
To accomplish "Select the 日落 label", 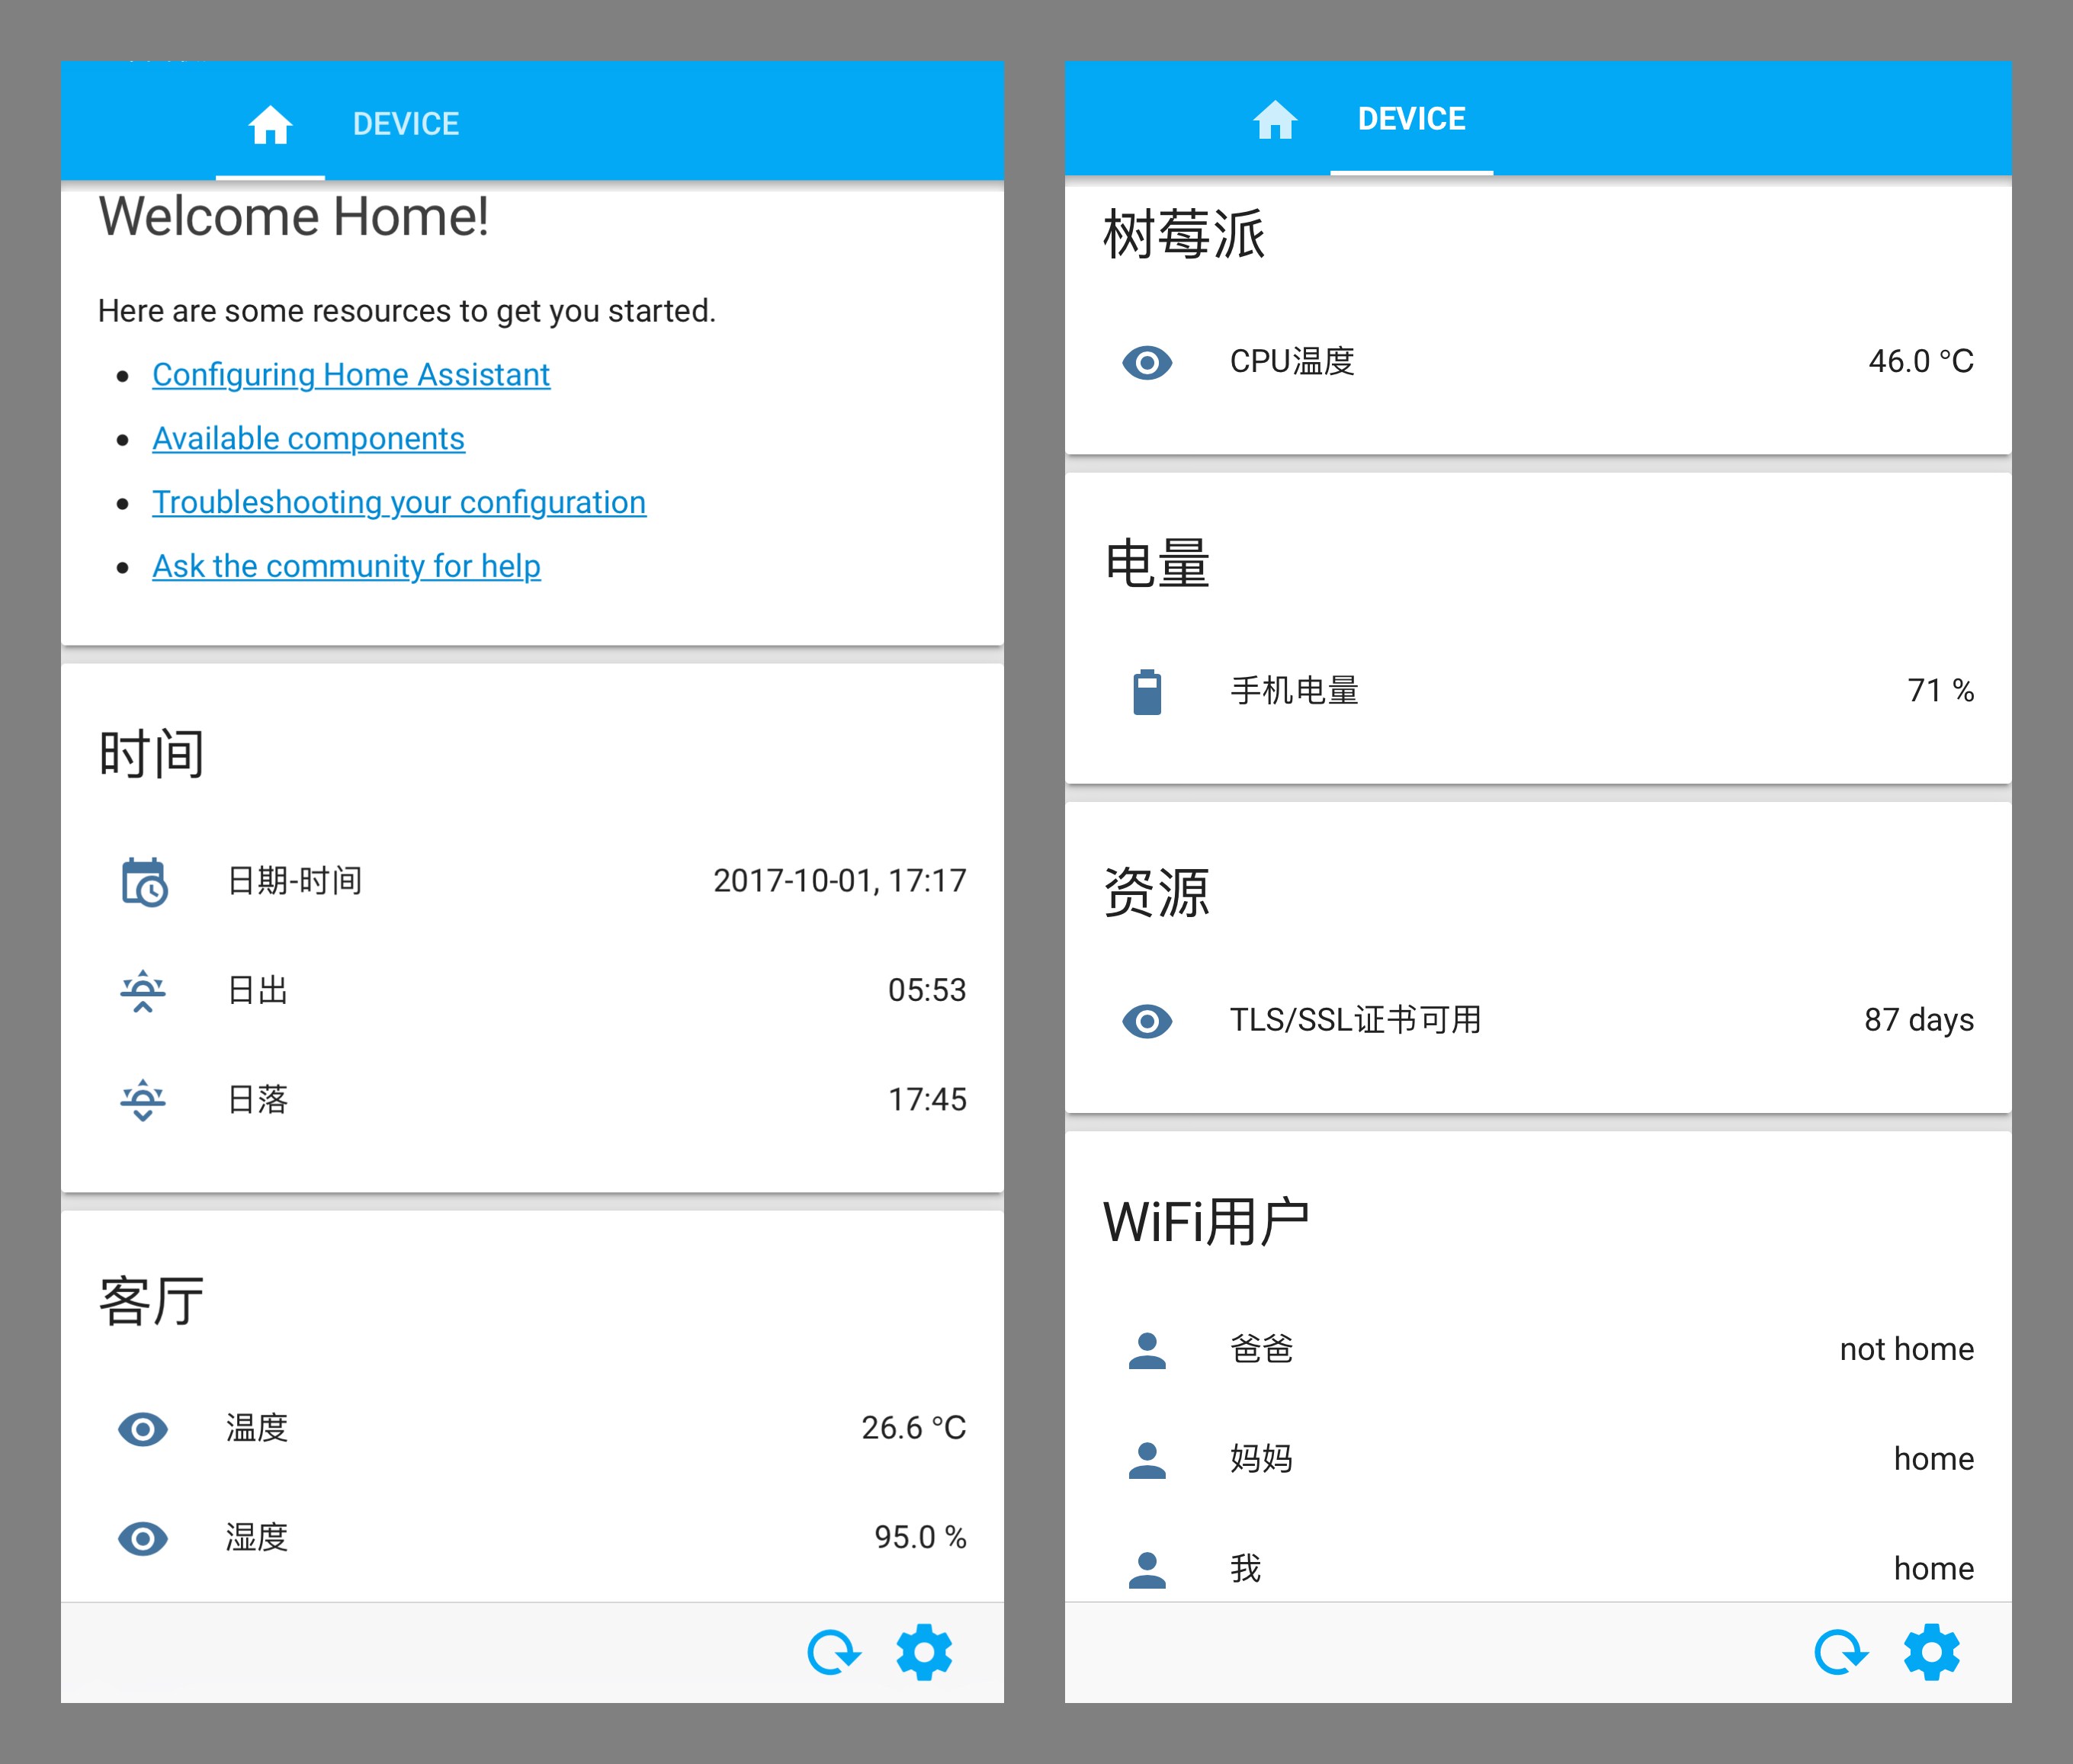I will pos(258,1100).
